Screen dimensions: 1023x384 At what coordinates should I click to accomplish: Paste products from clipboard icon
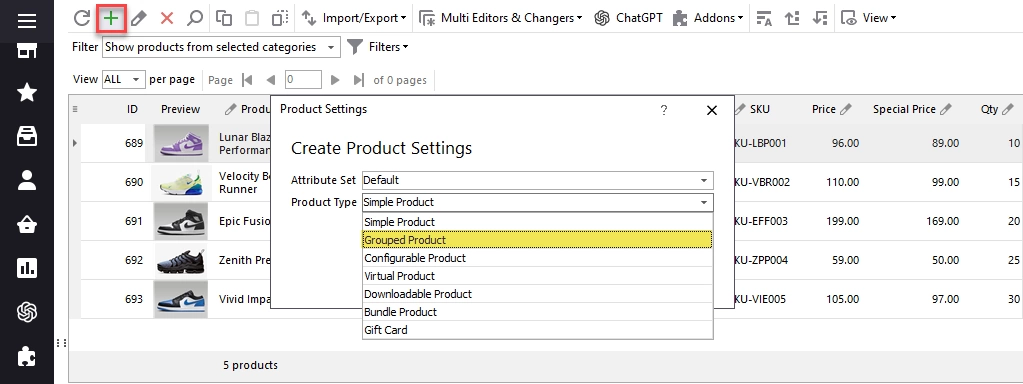click(x=252, y=18)
